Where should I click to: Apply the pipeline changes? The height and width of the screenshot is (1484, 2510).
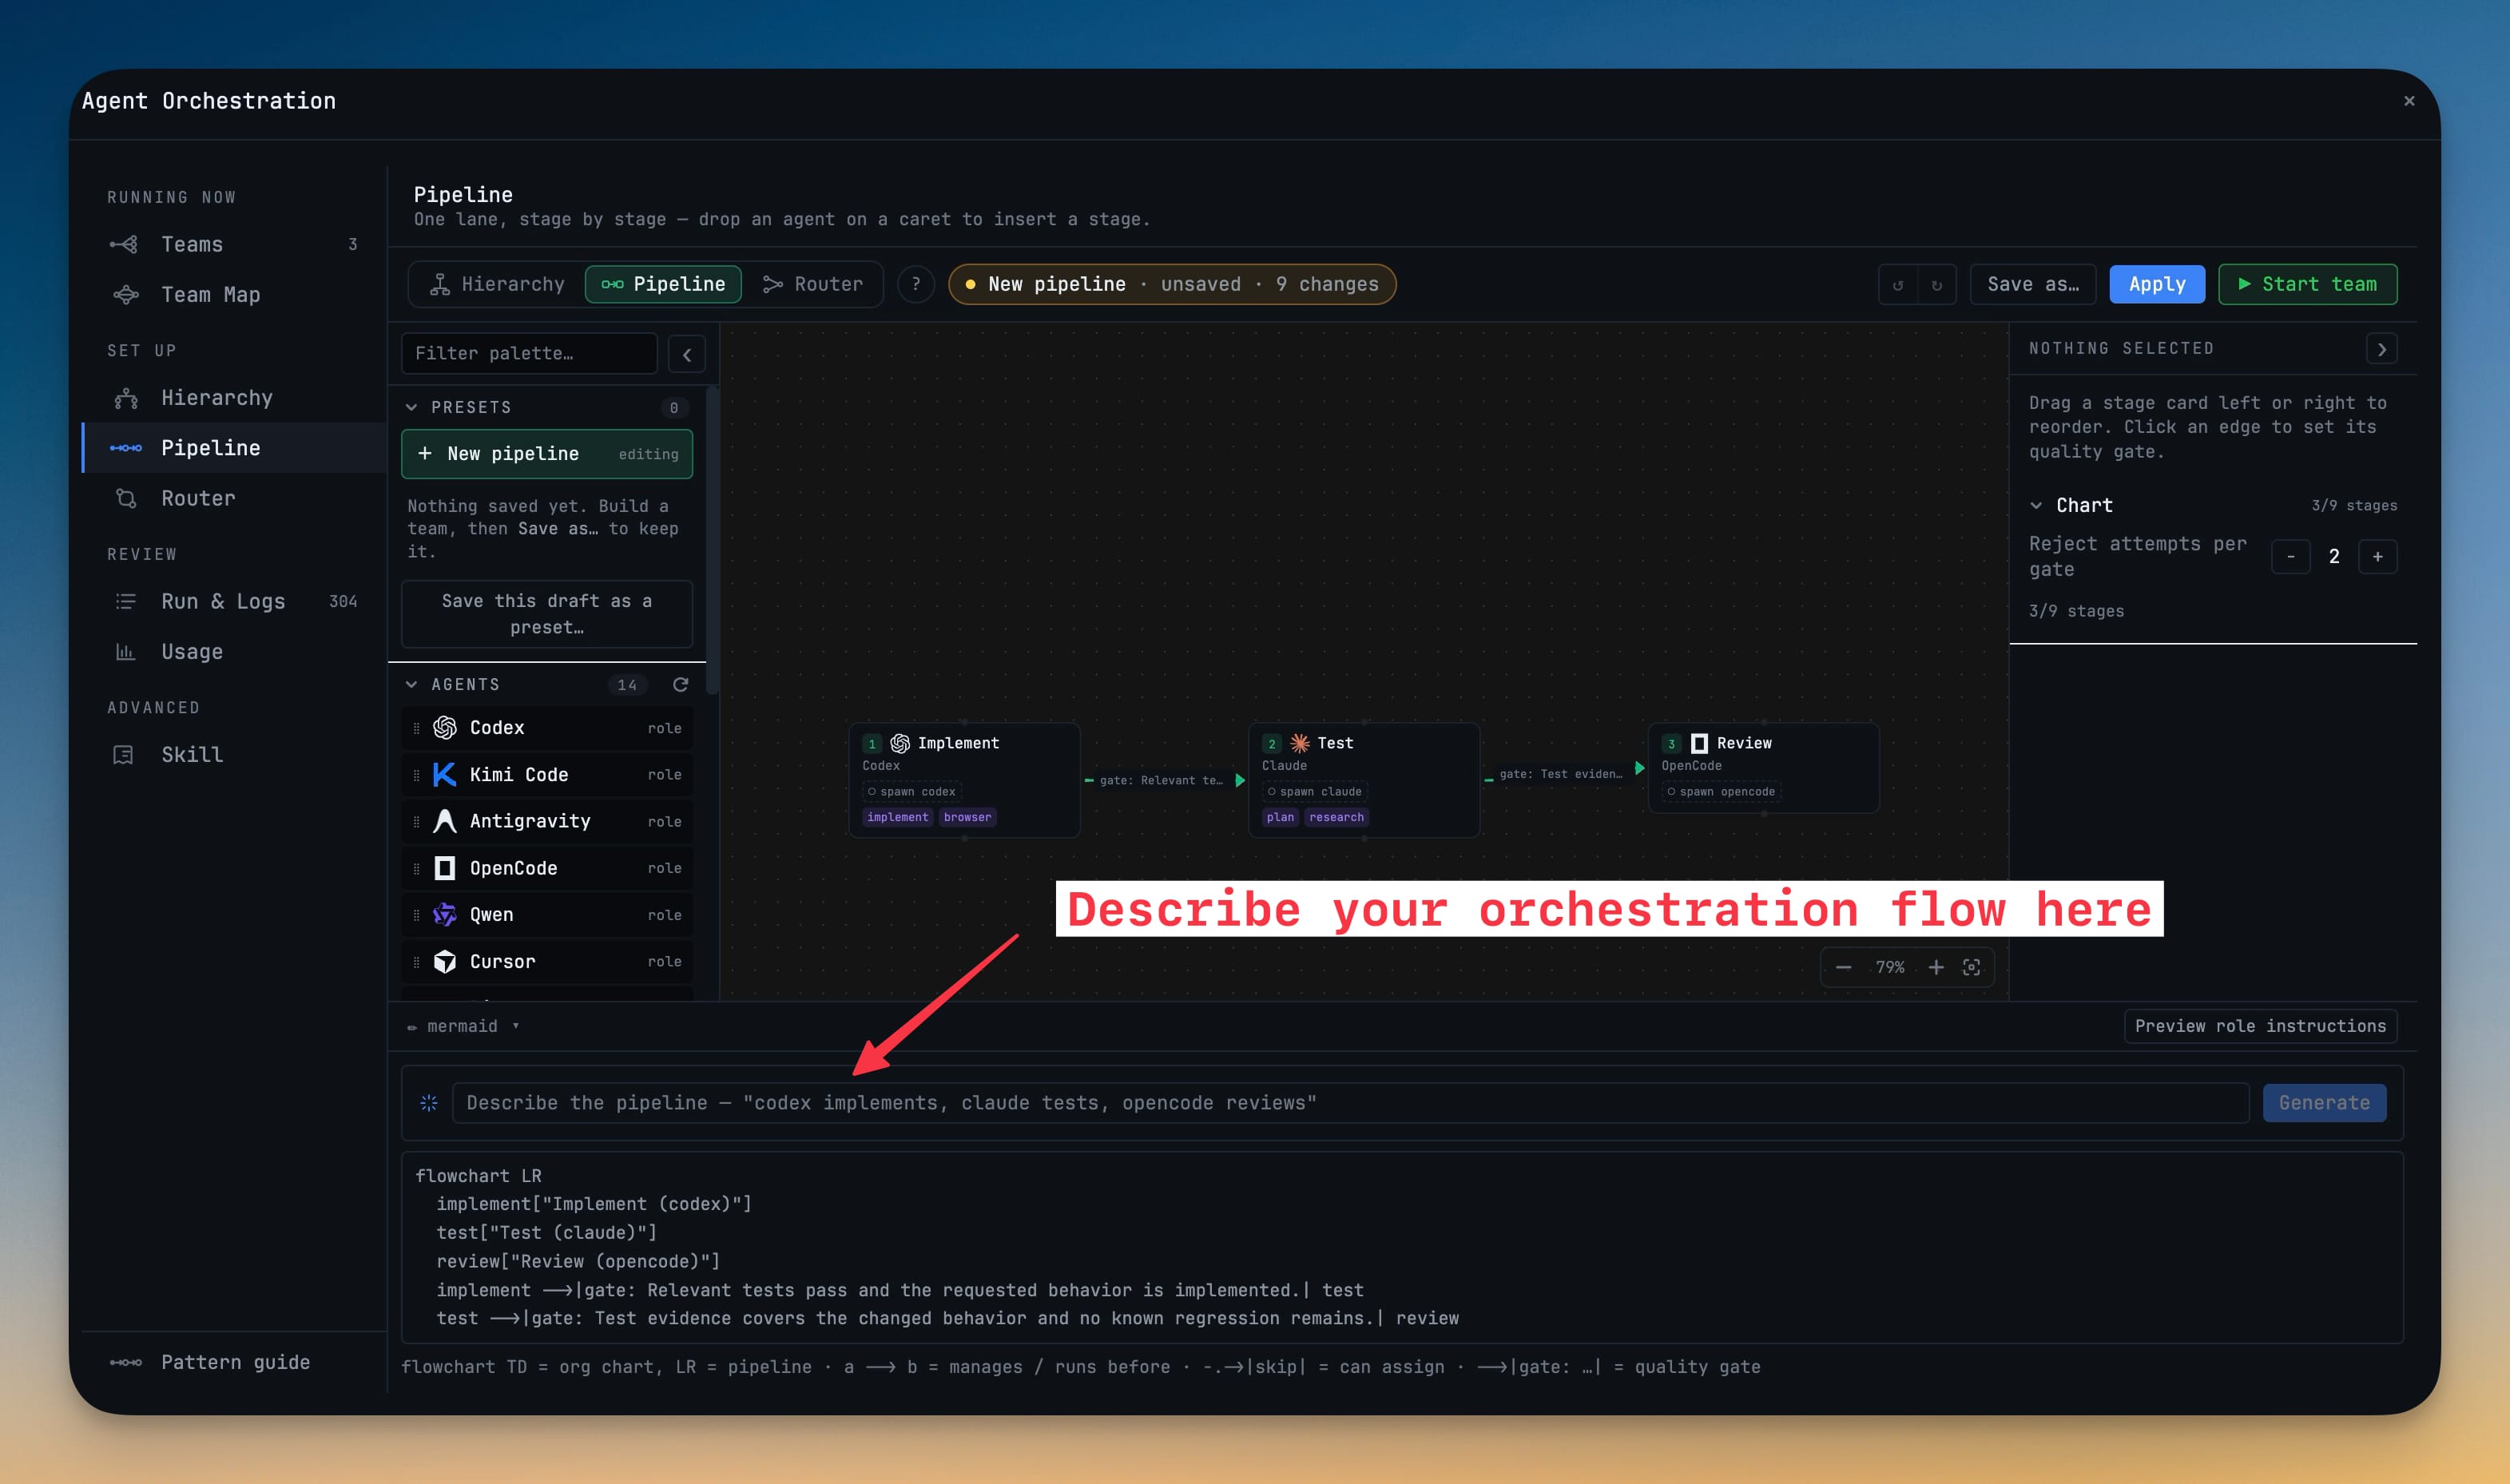point(2157,284)
